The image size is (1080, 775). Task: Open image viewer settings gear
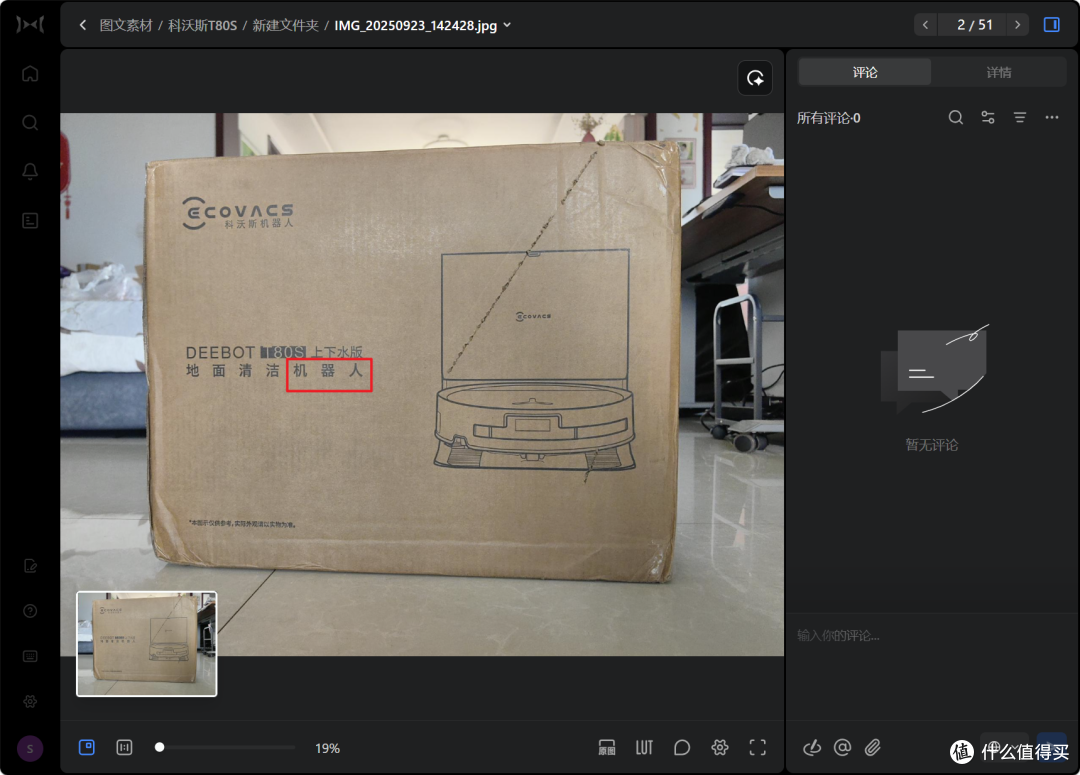click(720, 747)
